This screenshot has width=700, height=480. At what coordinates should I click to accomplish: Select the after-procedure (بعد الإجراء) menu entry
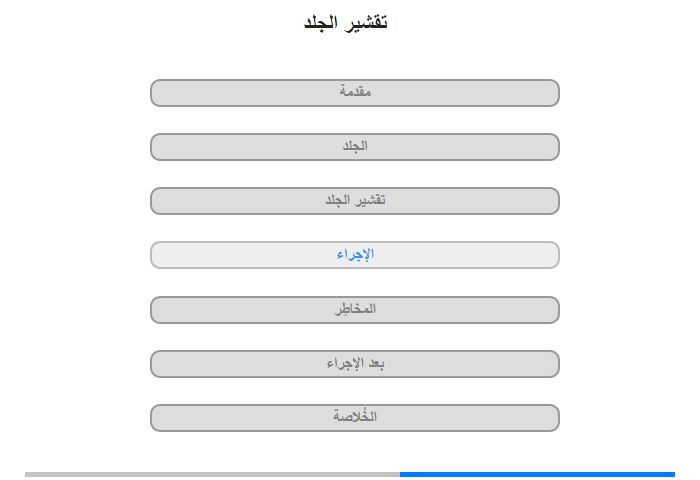(x=354, y=364)
